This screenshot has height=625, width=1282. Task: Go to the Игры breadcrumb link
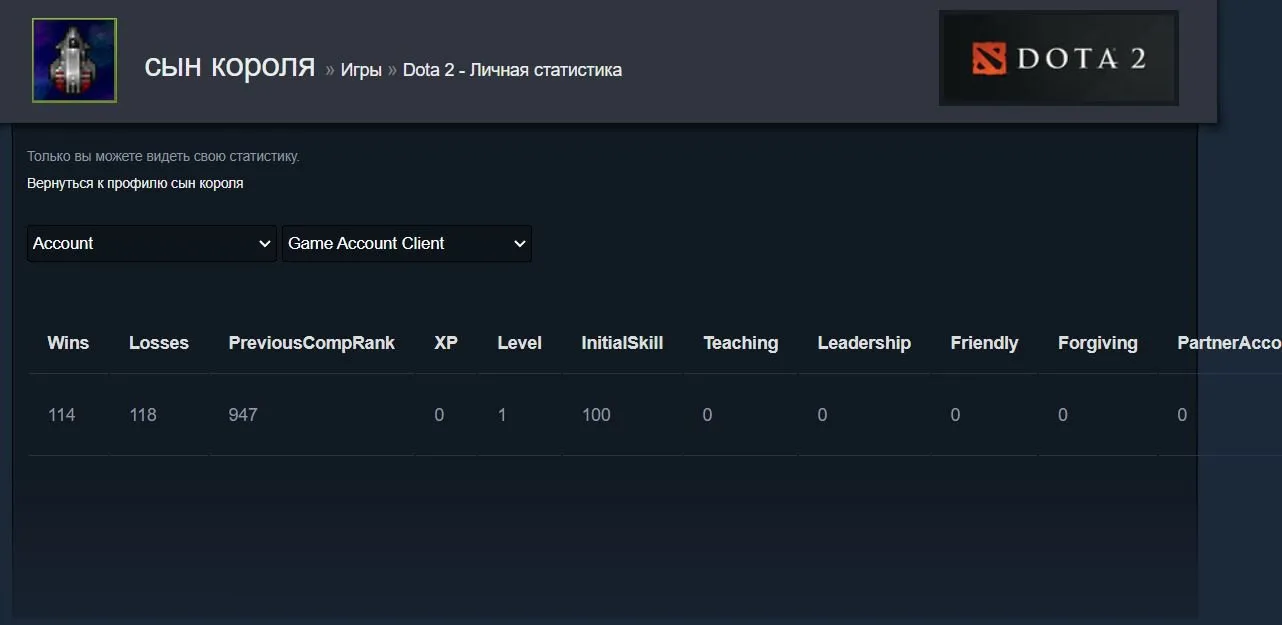pos(361,70)
